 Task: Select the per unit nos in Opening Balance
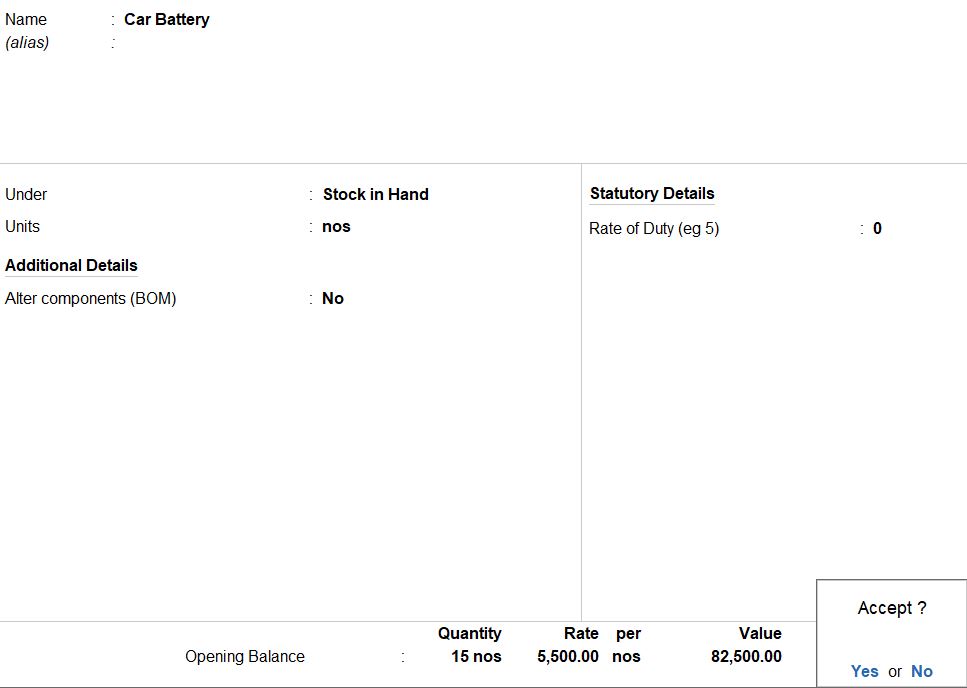[x=626, y=657]
